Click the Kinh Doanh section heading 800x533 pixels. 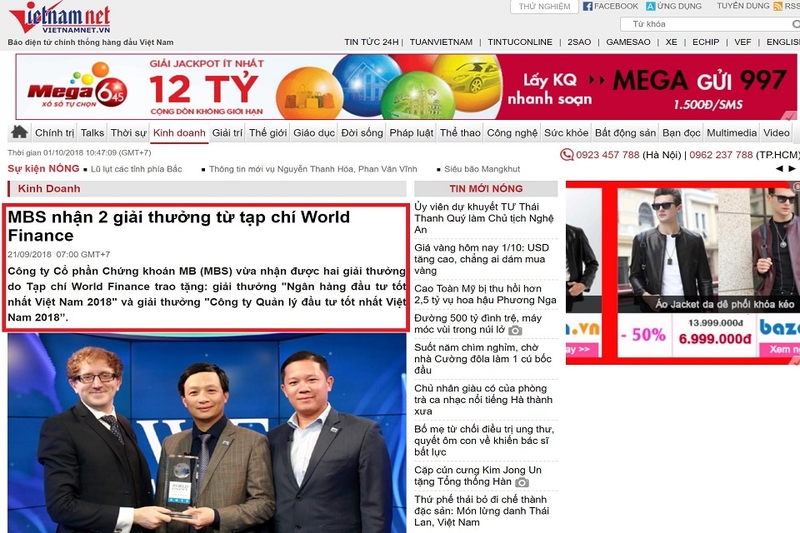click(49, 188)
